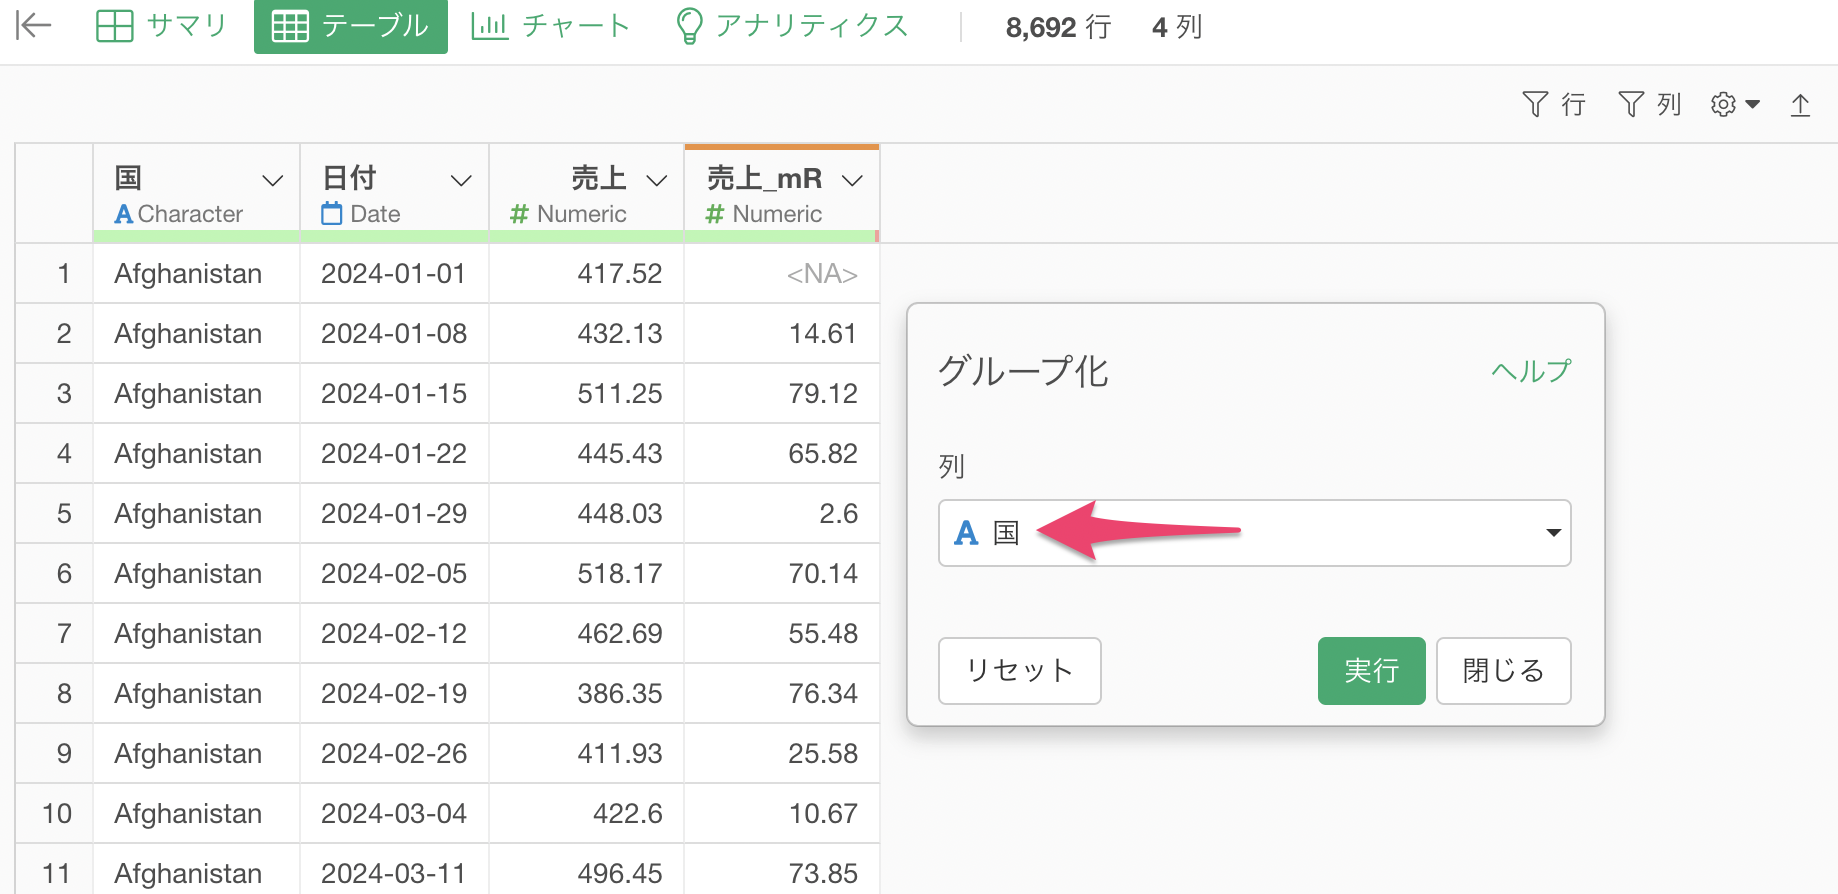Switch to the テーブル tab
The image size is (1838, 894).
tap(351, 26)
